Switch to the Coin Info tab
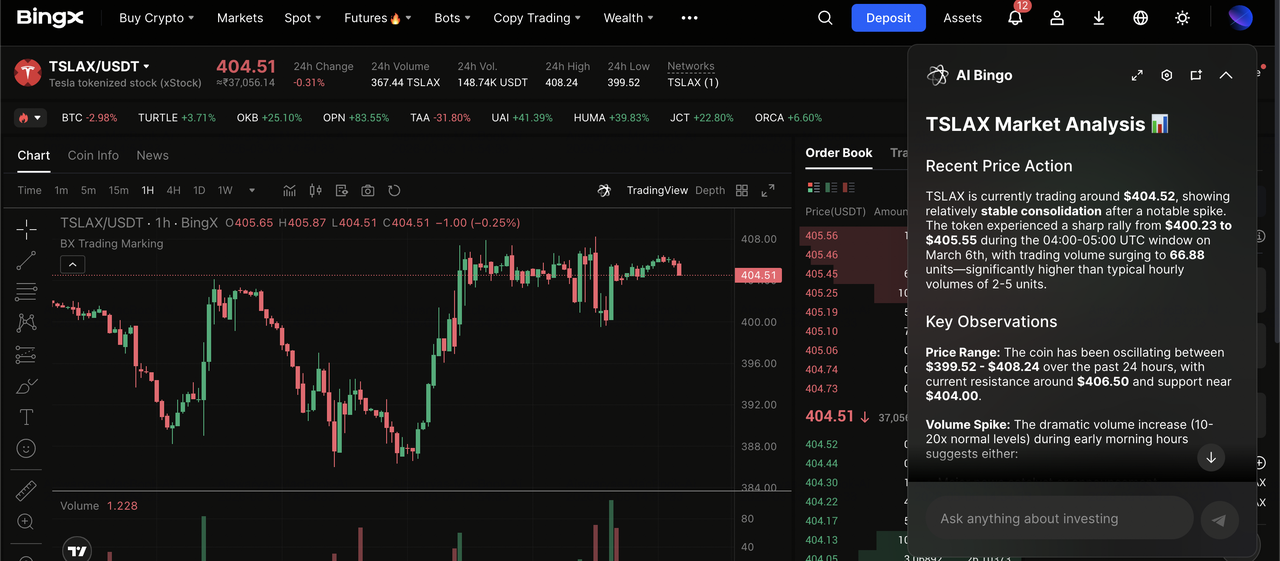The image size is (1280, 561). point(93,155)
